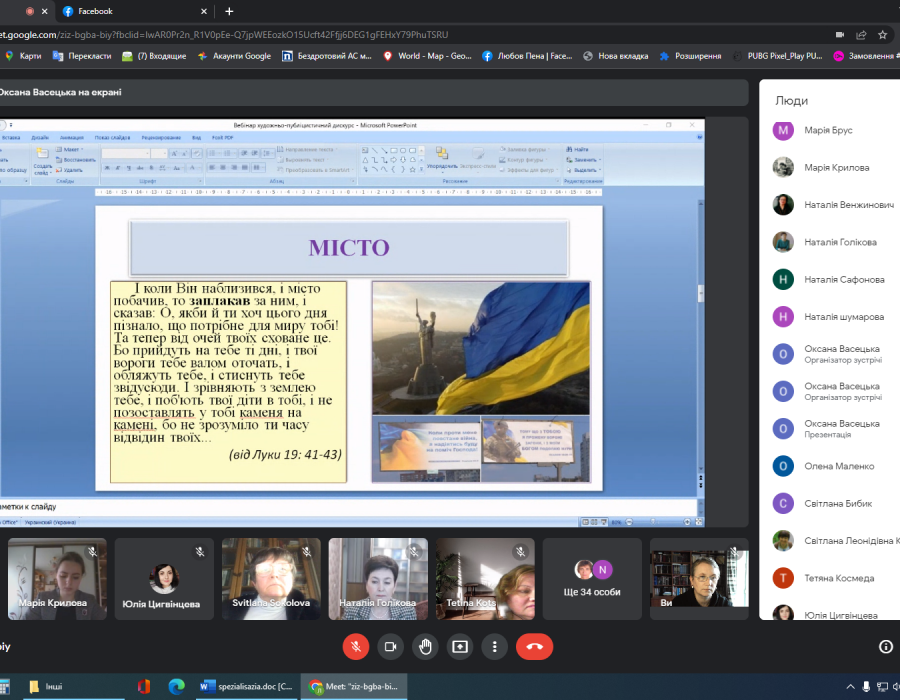The height and width of the screenshot is (700, 900).
Task: Open a new browser tab with plus icon
Action: pyautogui.click(x=229, y=11)
